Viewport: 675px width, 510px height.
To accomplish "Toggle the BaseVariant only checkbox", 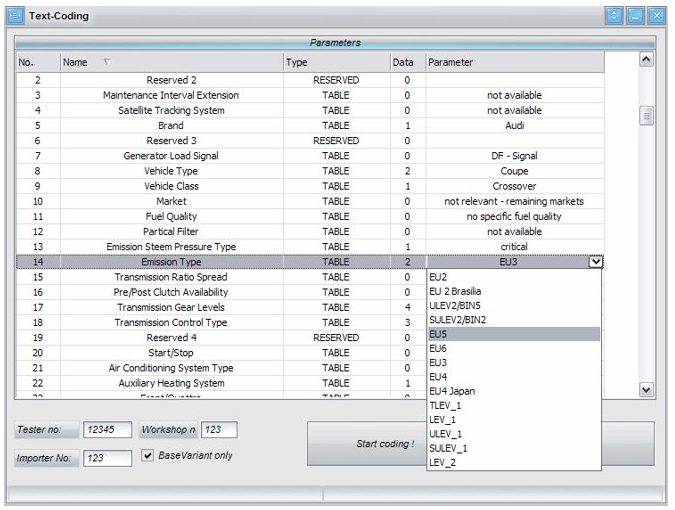I will pyautogui.click(x=148, y=456).
